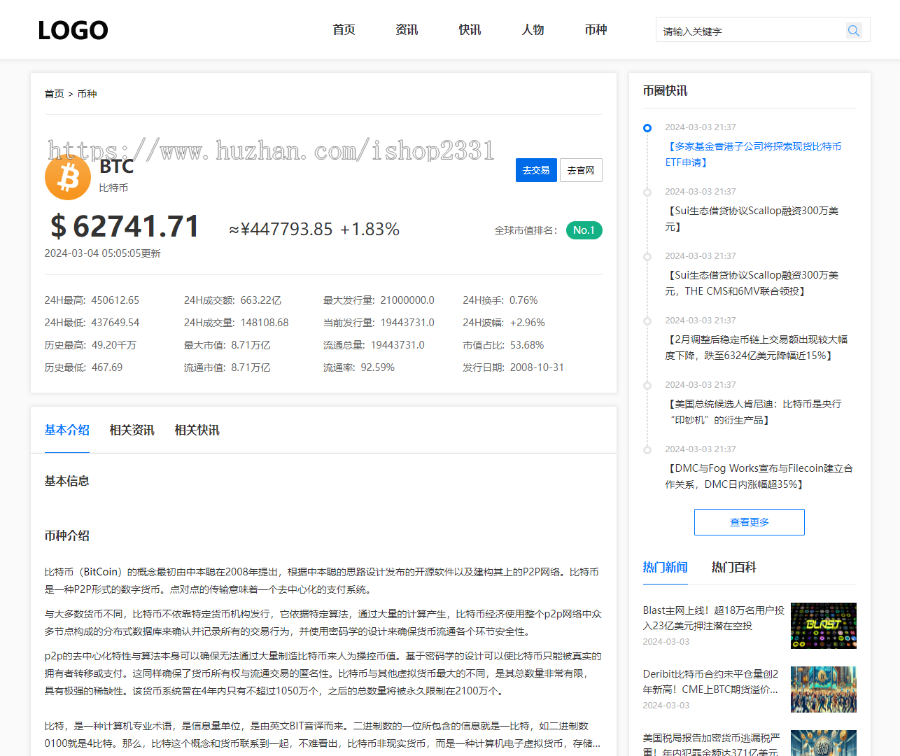900x756 pixels.
Task: Click the $ 62741.71 price value
Action: 125,226
